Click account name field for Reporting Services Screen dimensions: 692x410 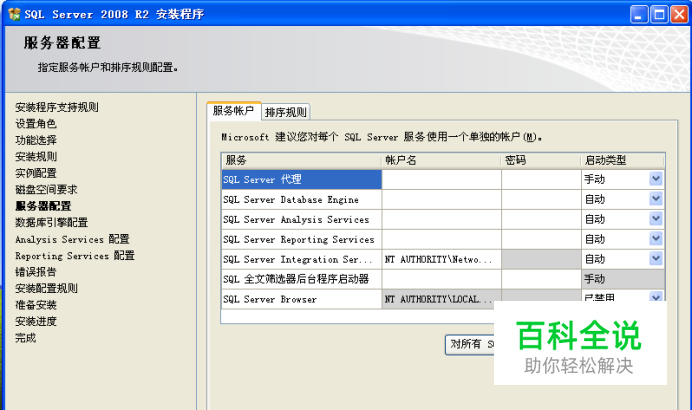[442, 239]
